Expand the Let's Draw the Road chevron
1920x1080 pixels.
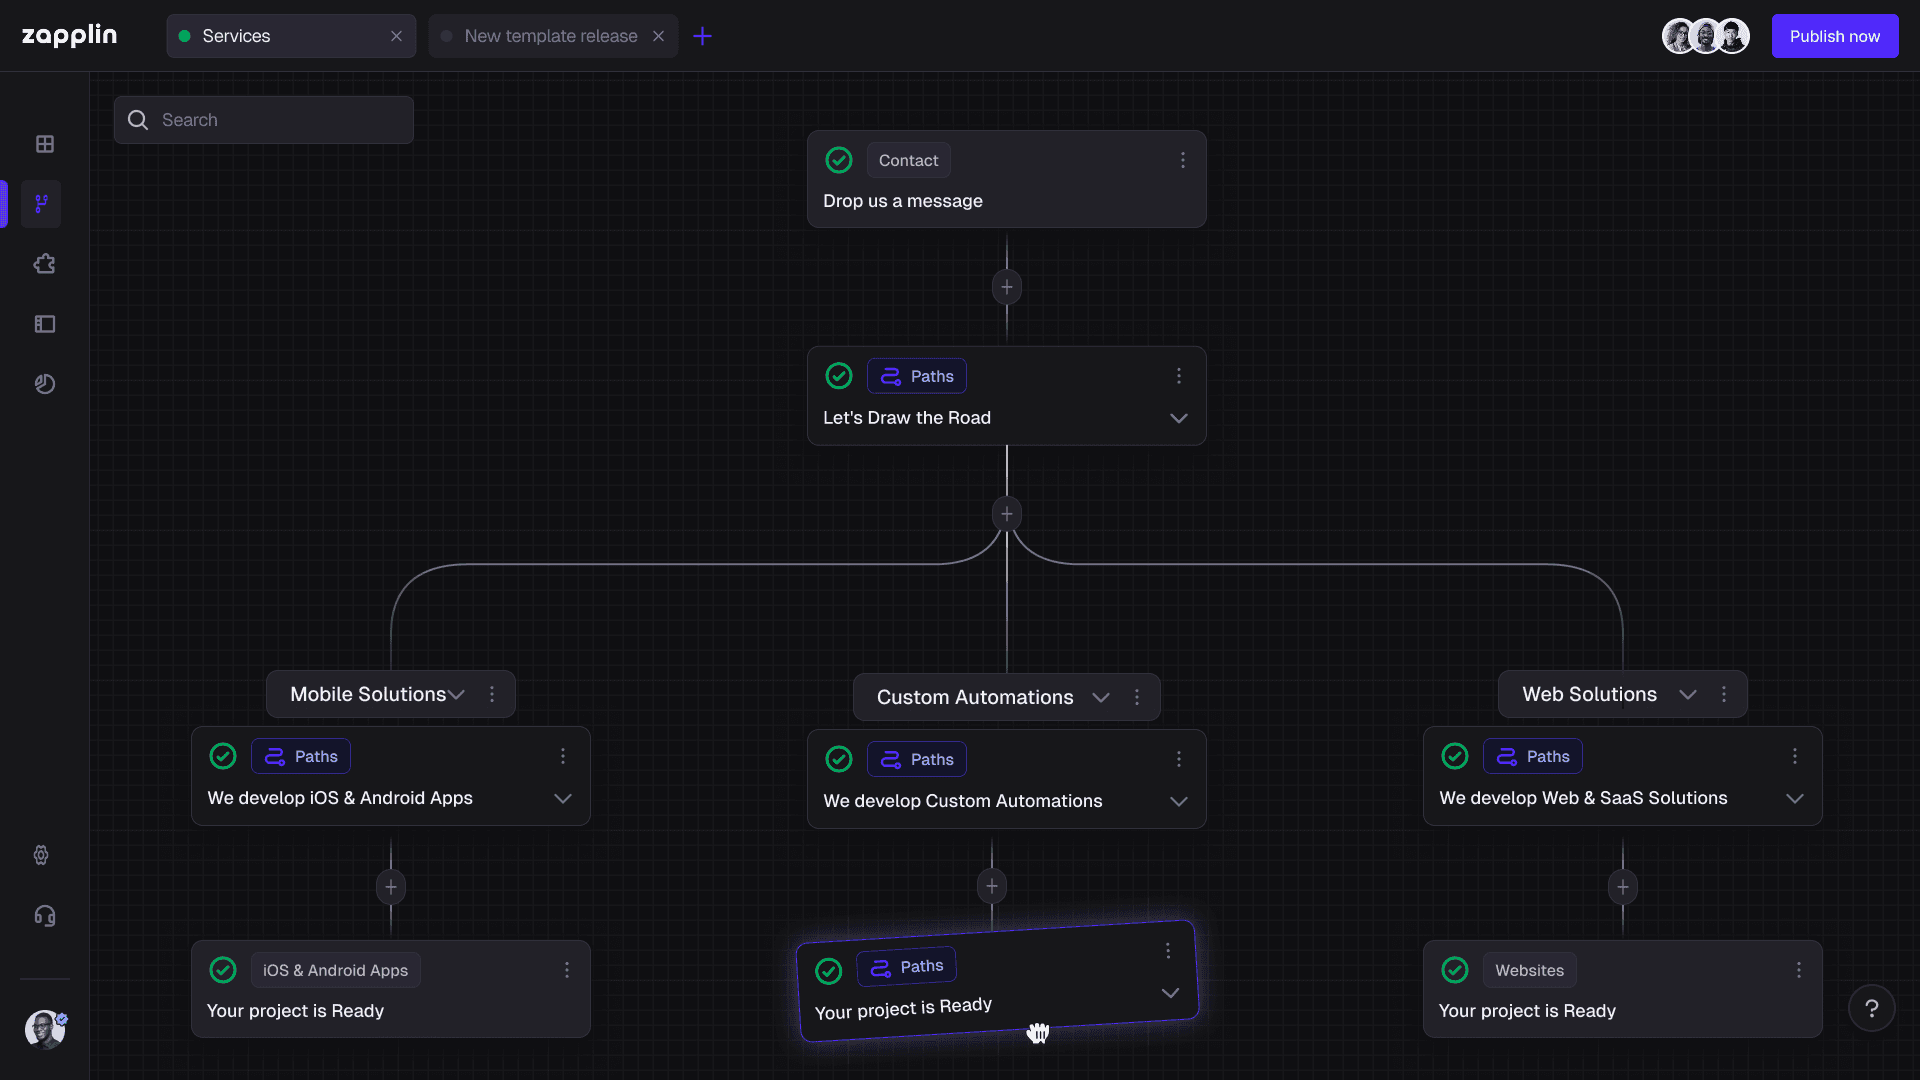pyautogui.click(x=1179, y=418)
